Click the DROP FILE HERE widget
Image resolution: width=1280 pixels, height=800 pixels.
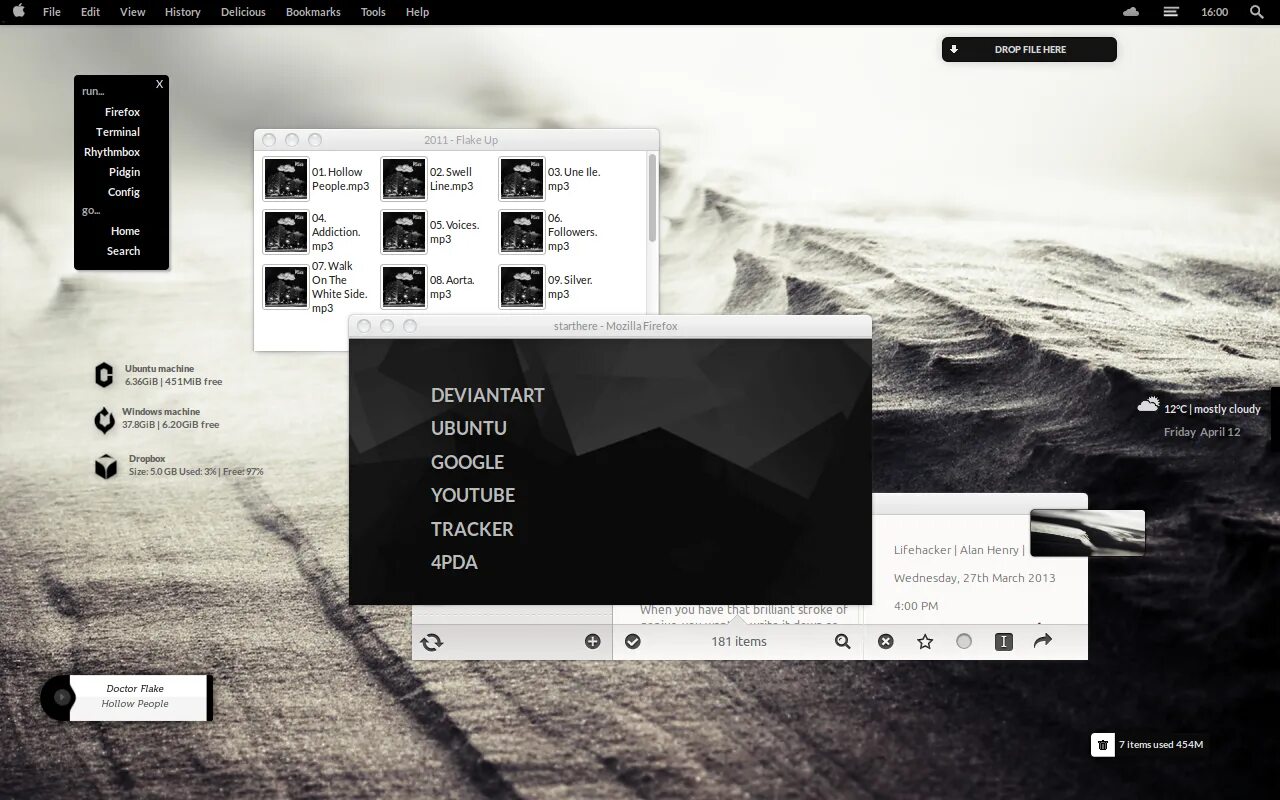1029,49
